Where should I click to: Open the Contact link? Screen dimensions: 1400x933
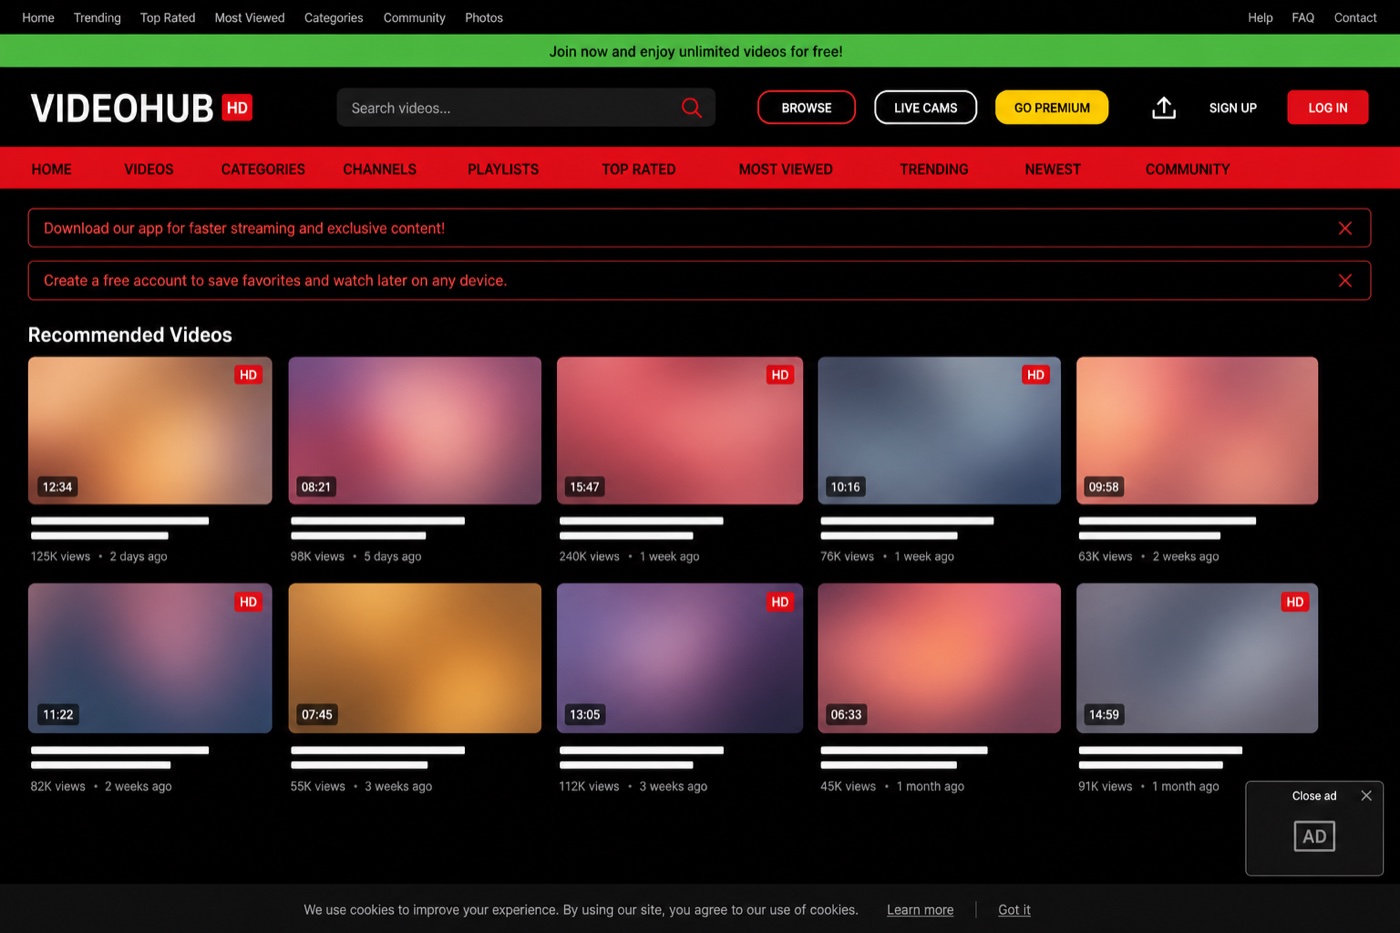pyautogui.click(x=1355, y=18)
